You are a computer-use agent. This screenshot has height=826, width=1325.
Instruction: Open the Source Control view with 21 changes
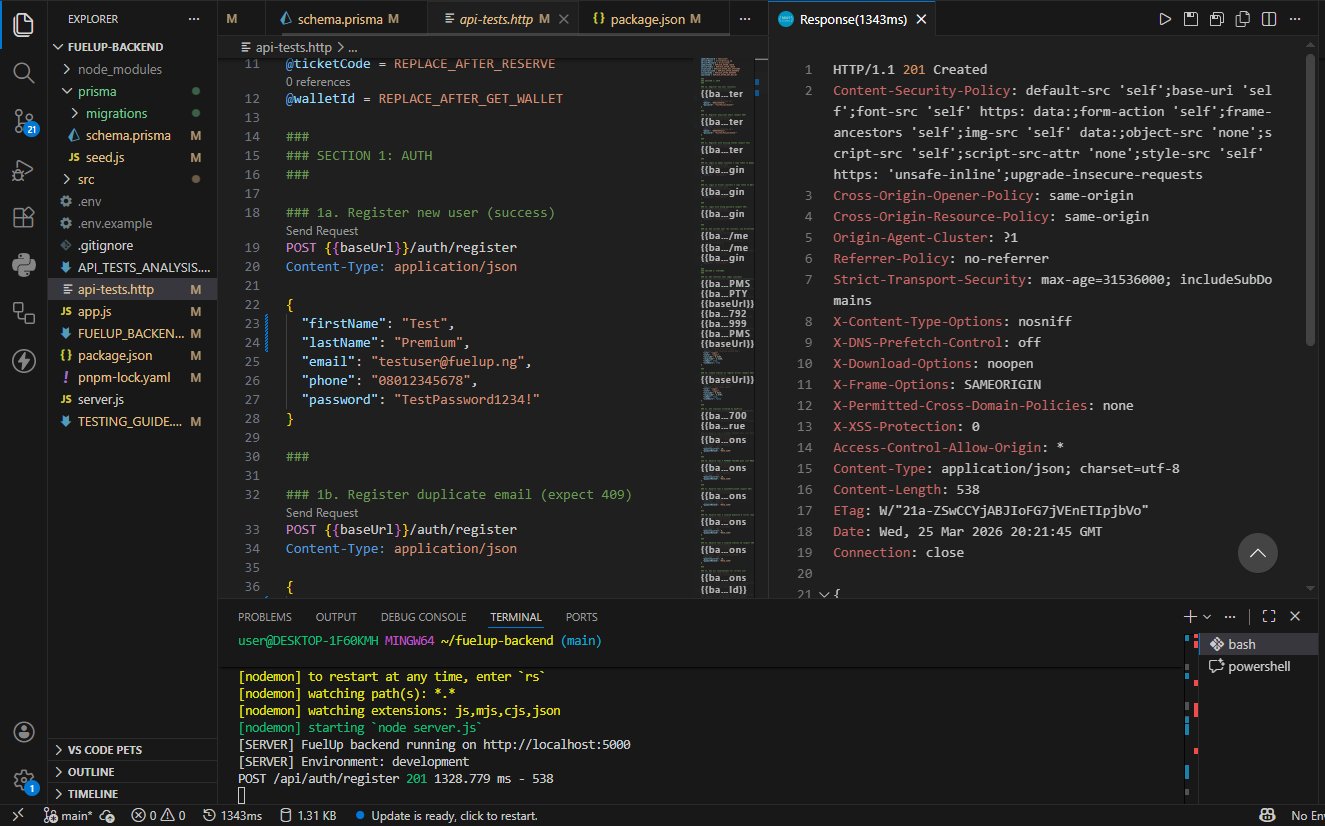click(x=22, y=123)
